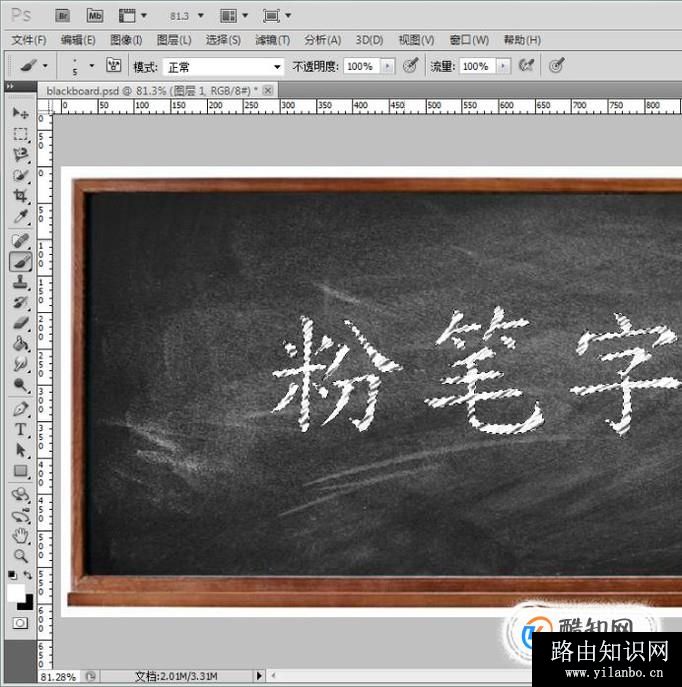Enable airbrush mode next to flow
Image resolution: width=682 pixels, height=687 pixels.
pyautogui.click(x=527, y=66)
